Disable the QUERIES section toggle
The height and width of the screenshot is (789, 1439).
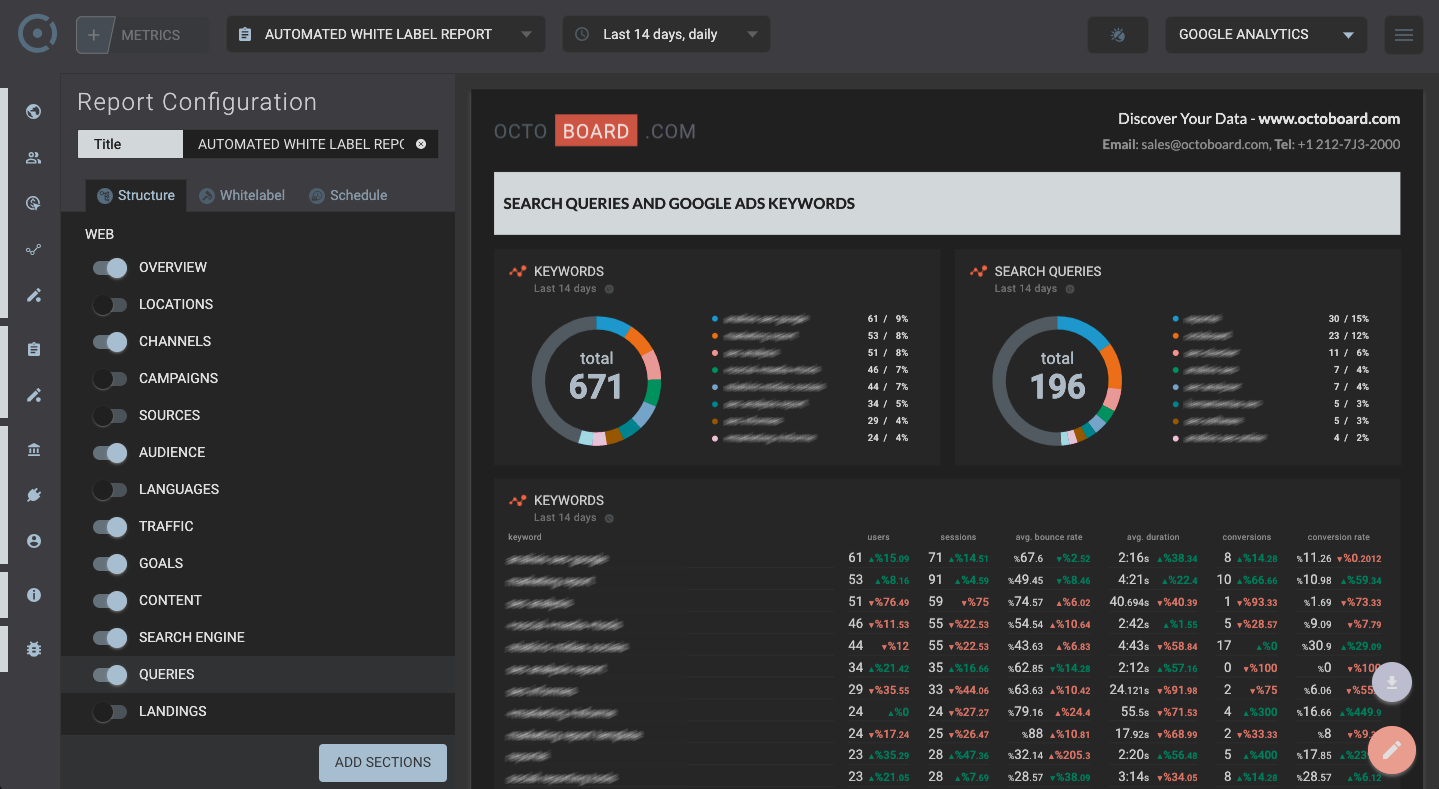point(110,675)
